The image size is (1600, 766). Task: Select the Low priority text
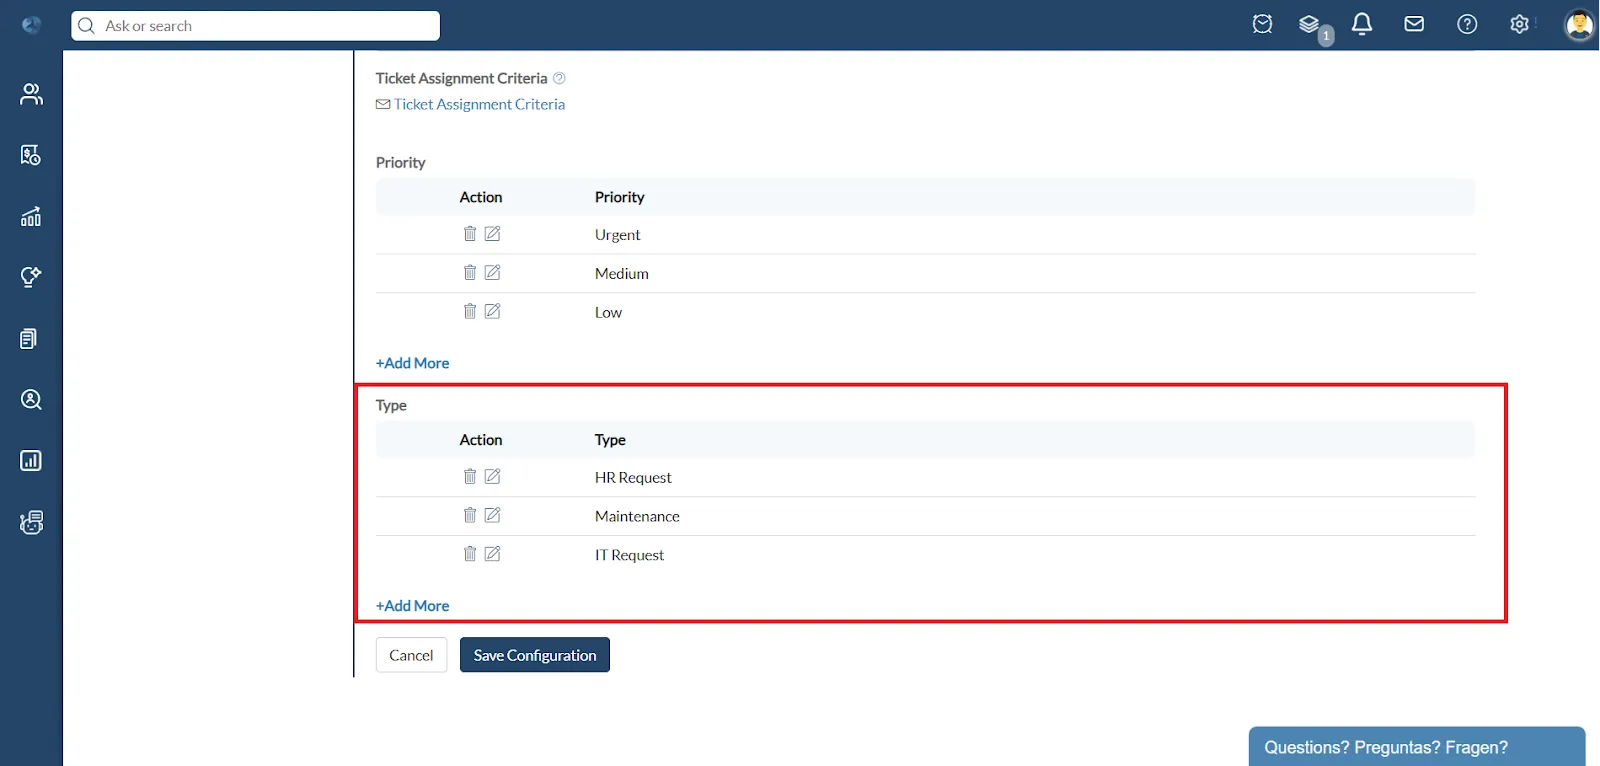click(608, 313)
